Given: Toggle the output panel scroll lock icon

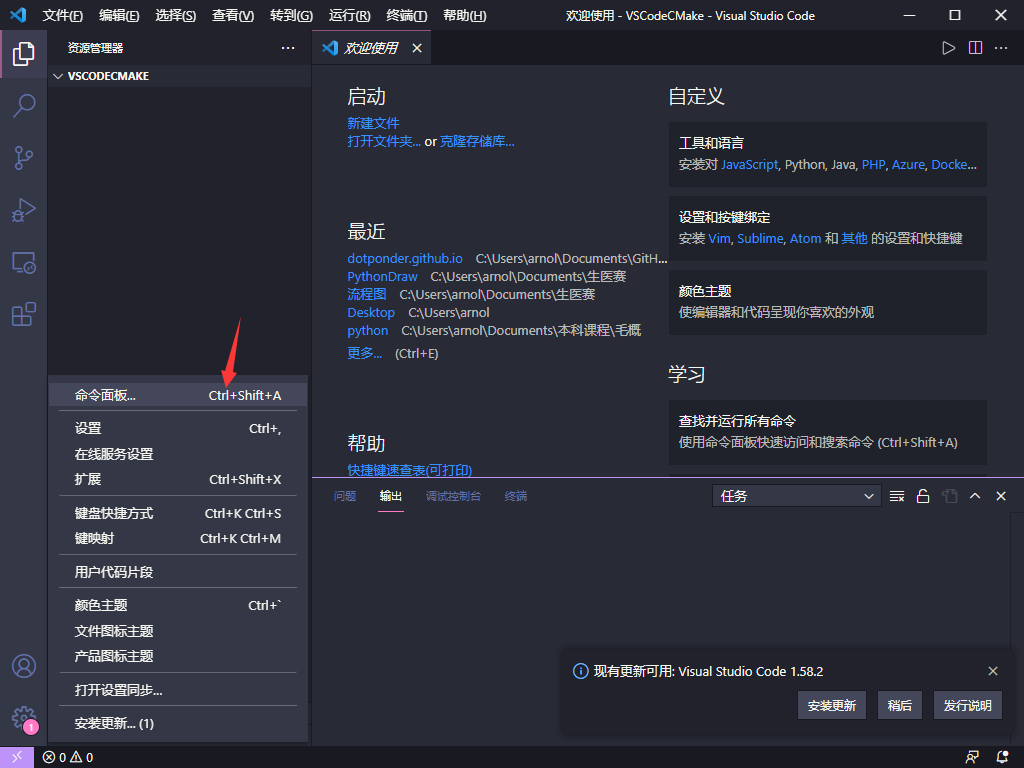Looking at the screenshot, I should coord(923,496).
